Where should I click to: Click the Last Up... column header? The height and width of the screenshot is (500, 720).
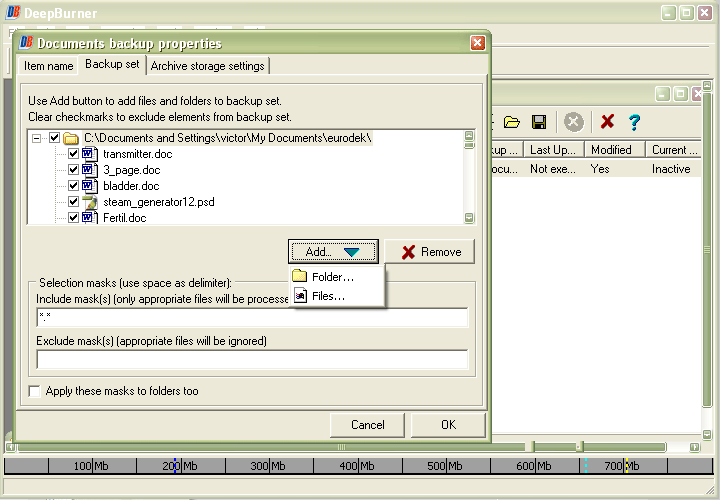tap(553, 150)
